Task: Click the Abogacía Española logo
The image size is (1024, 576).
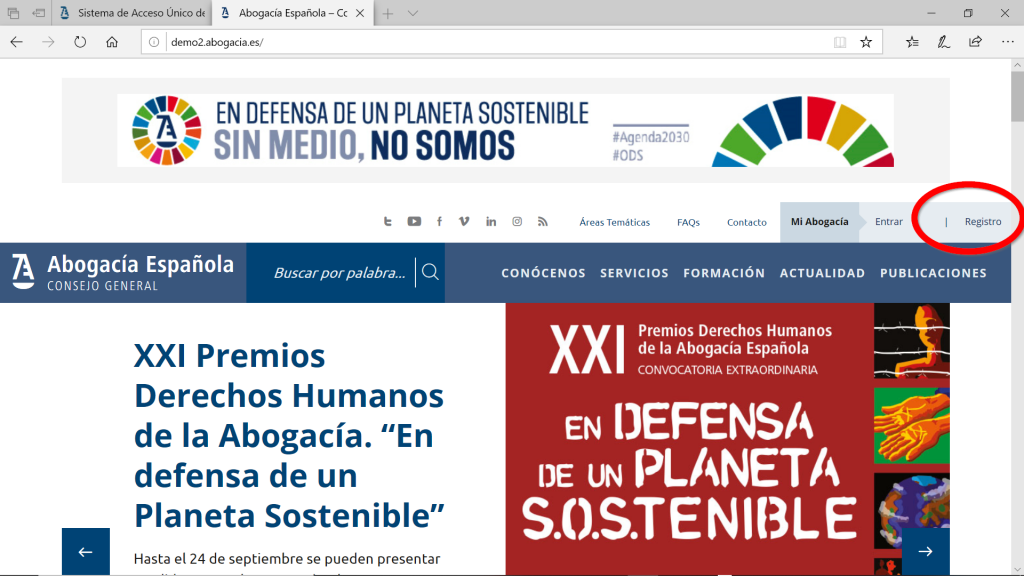Action: pyautogui.click(x=123, y=272)
